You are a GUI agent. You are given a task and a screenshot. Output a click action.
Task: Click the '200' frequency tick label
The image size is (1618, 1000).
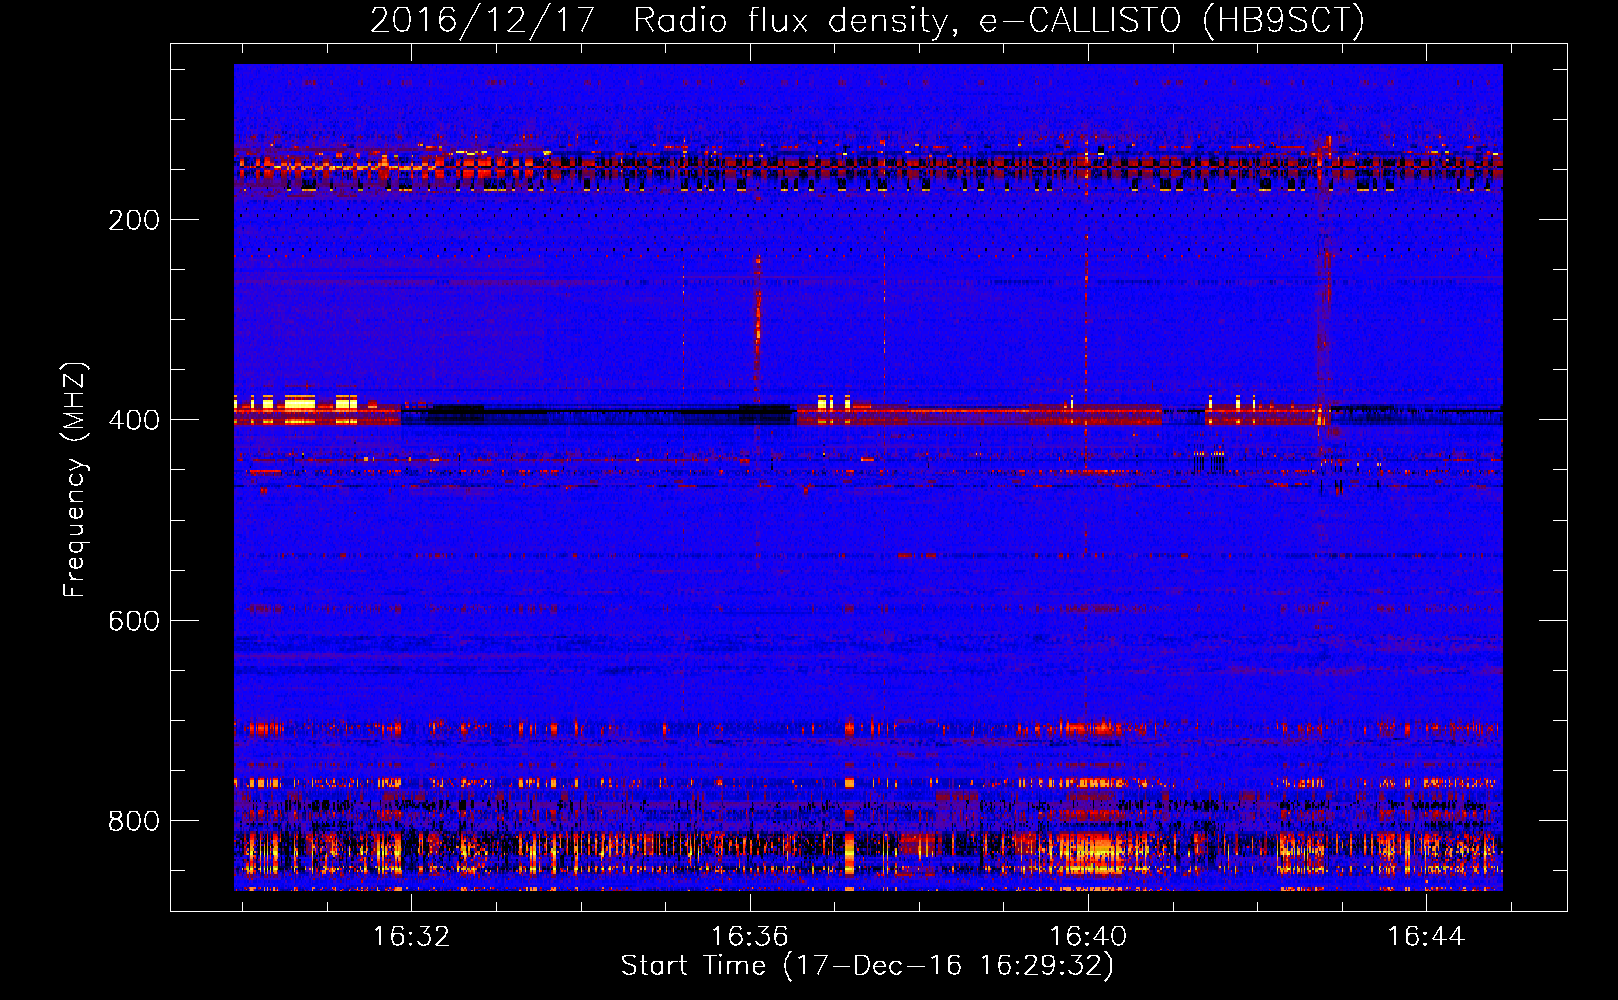[134, 220]
